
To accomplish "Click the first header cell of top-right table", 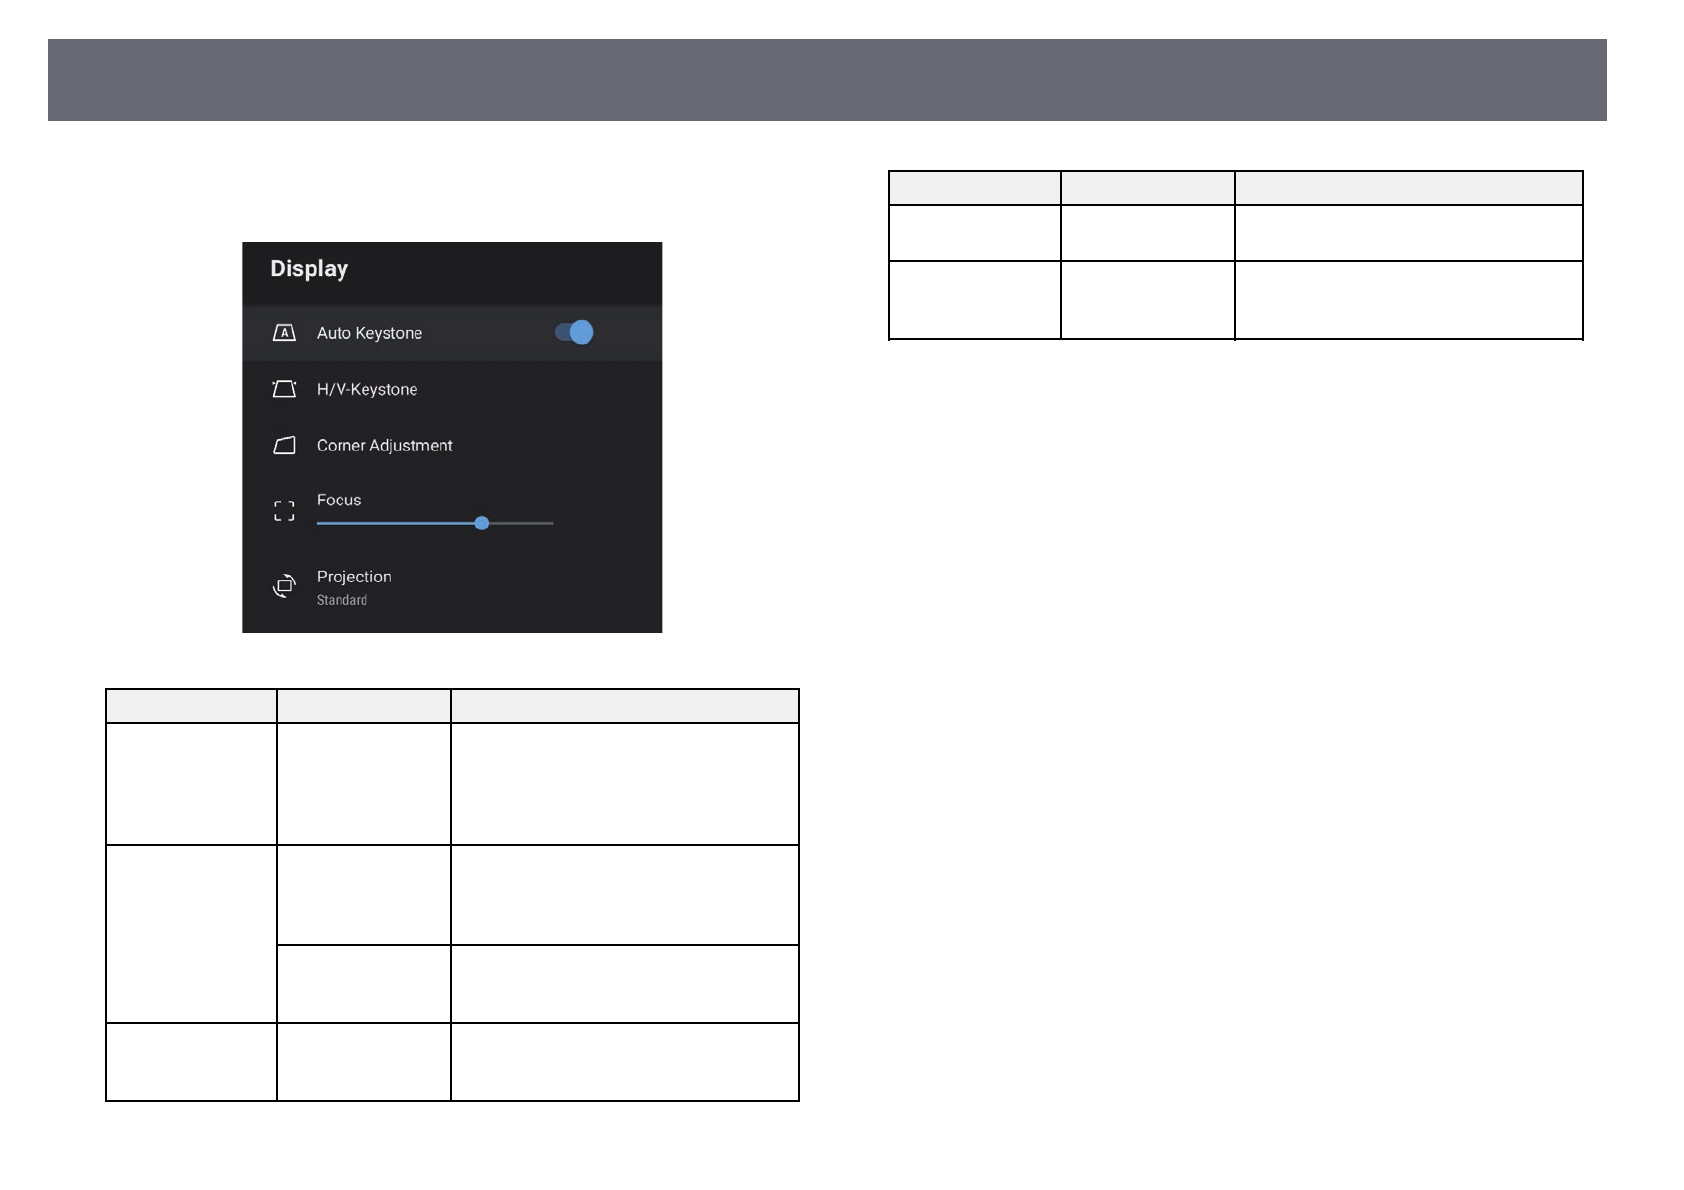I will coord(974,188).
